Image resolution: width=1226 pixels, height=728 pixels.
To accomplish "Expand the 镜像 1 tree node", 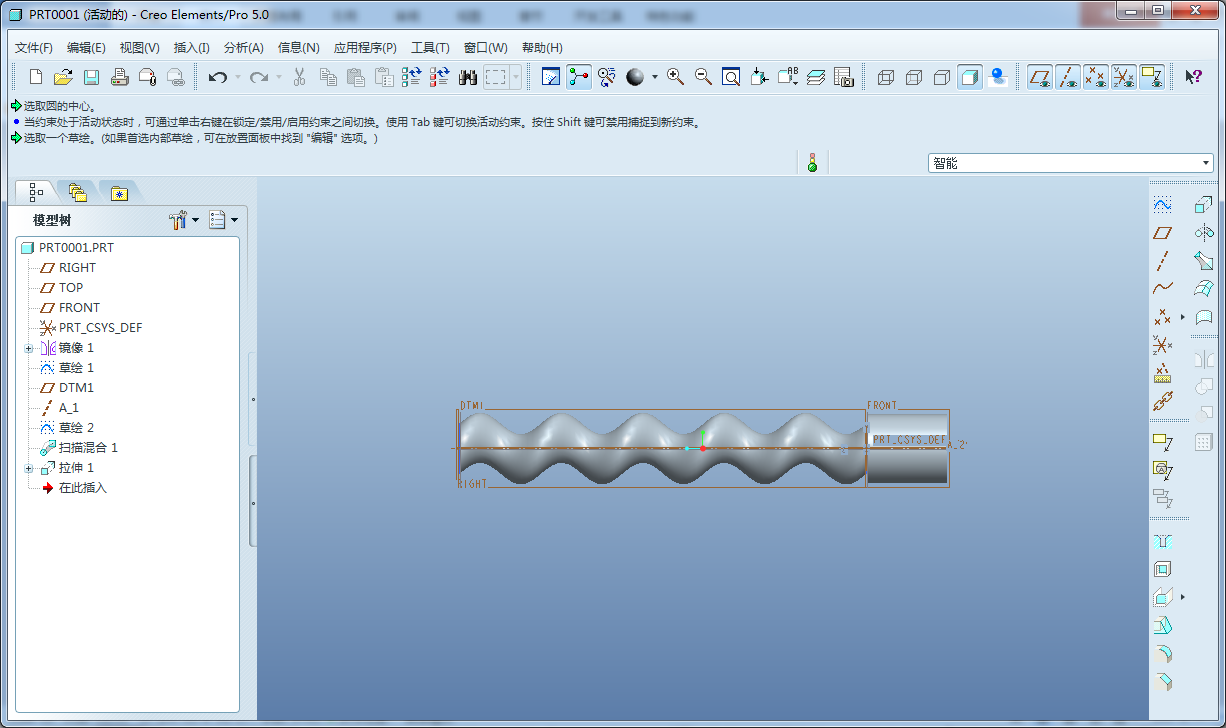I will [x=29, y=348].
